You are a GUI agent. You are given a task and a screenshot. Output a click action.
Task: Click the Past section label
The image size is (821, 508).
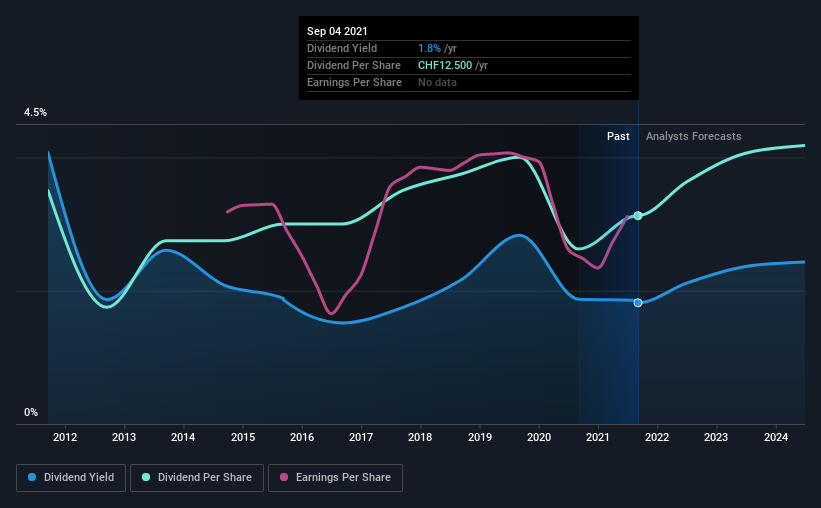(618, 136)
